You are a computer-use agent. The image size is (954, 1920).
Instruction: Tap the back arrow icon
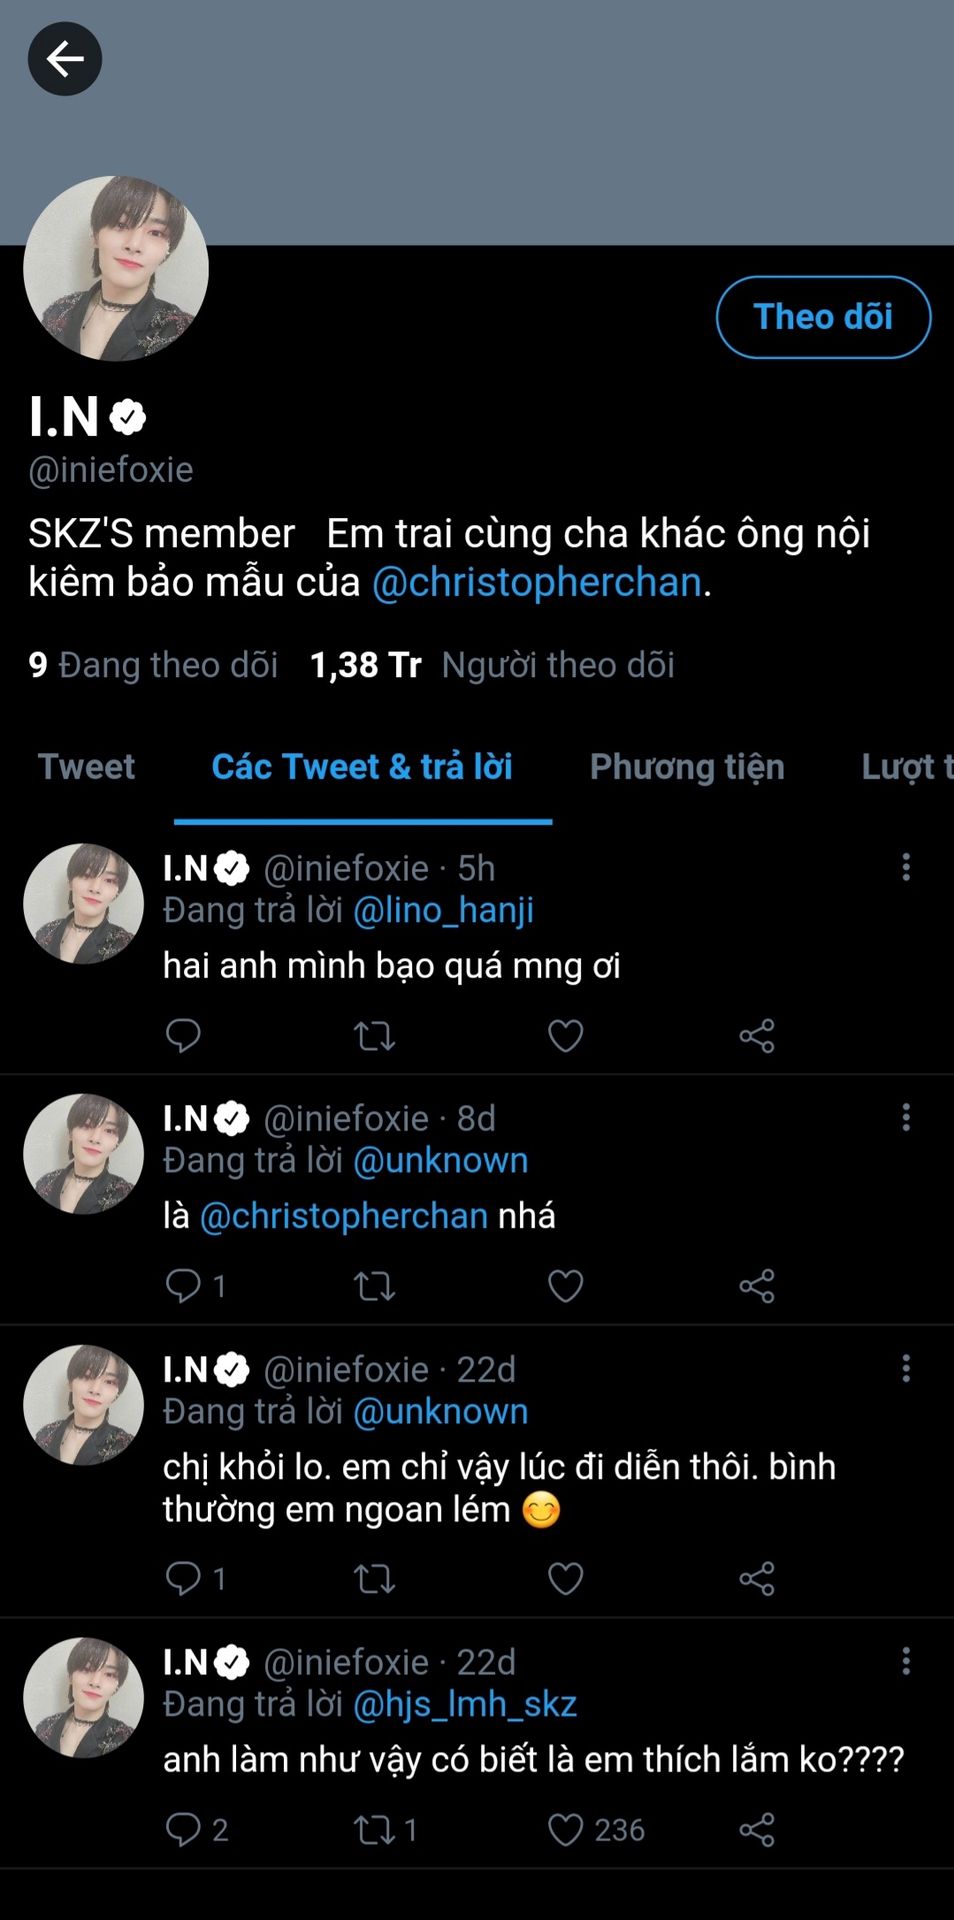click(65, 60)
